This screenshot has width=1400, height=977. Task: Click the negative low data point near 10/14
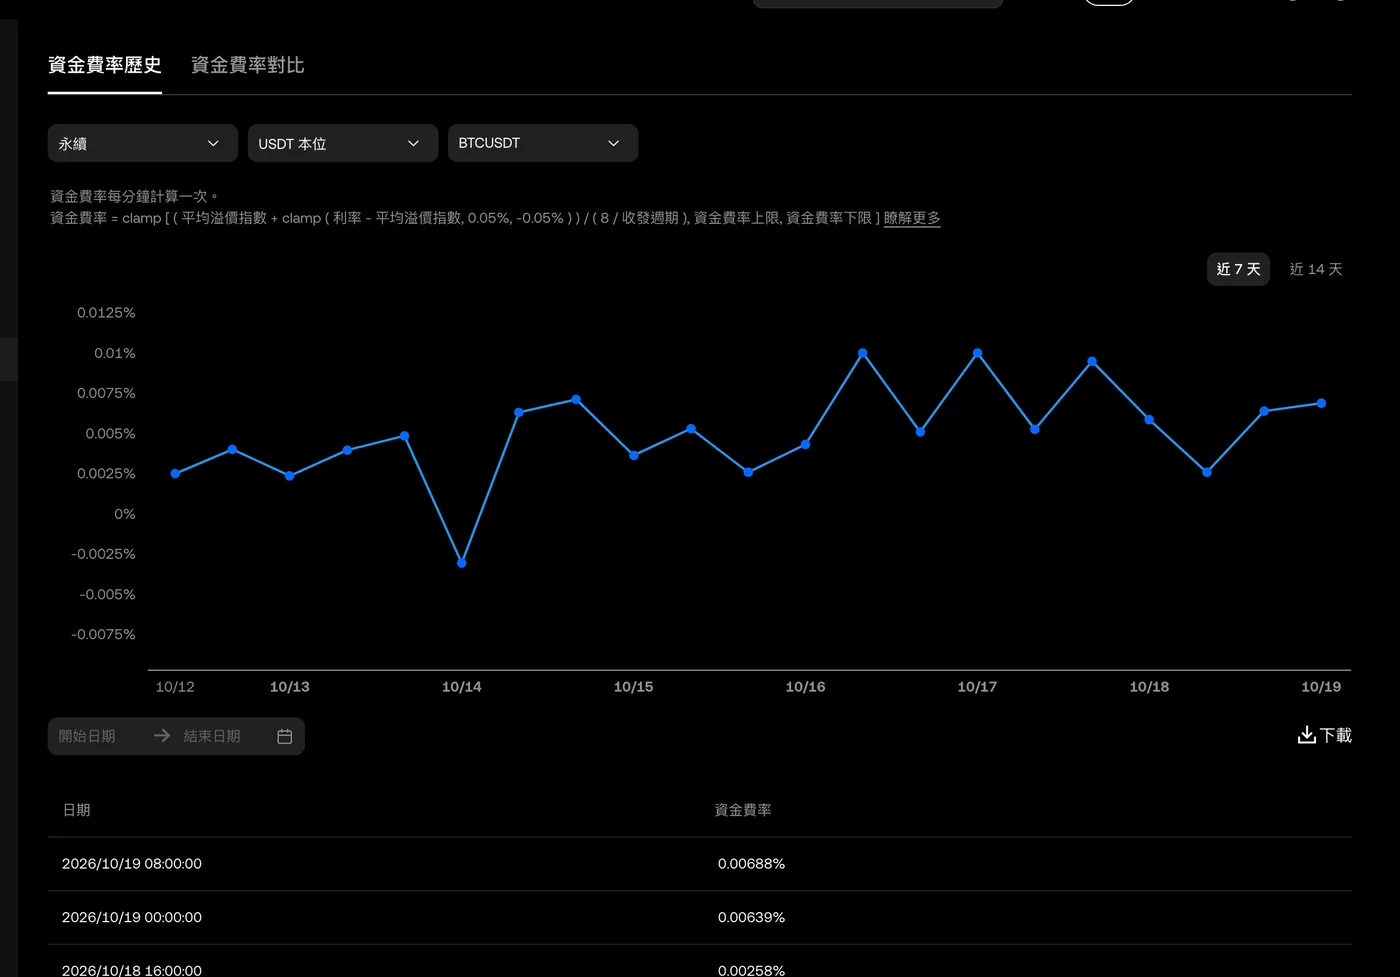point(462,563)
